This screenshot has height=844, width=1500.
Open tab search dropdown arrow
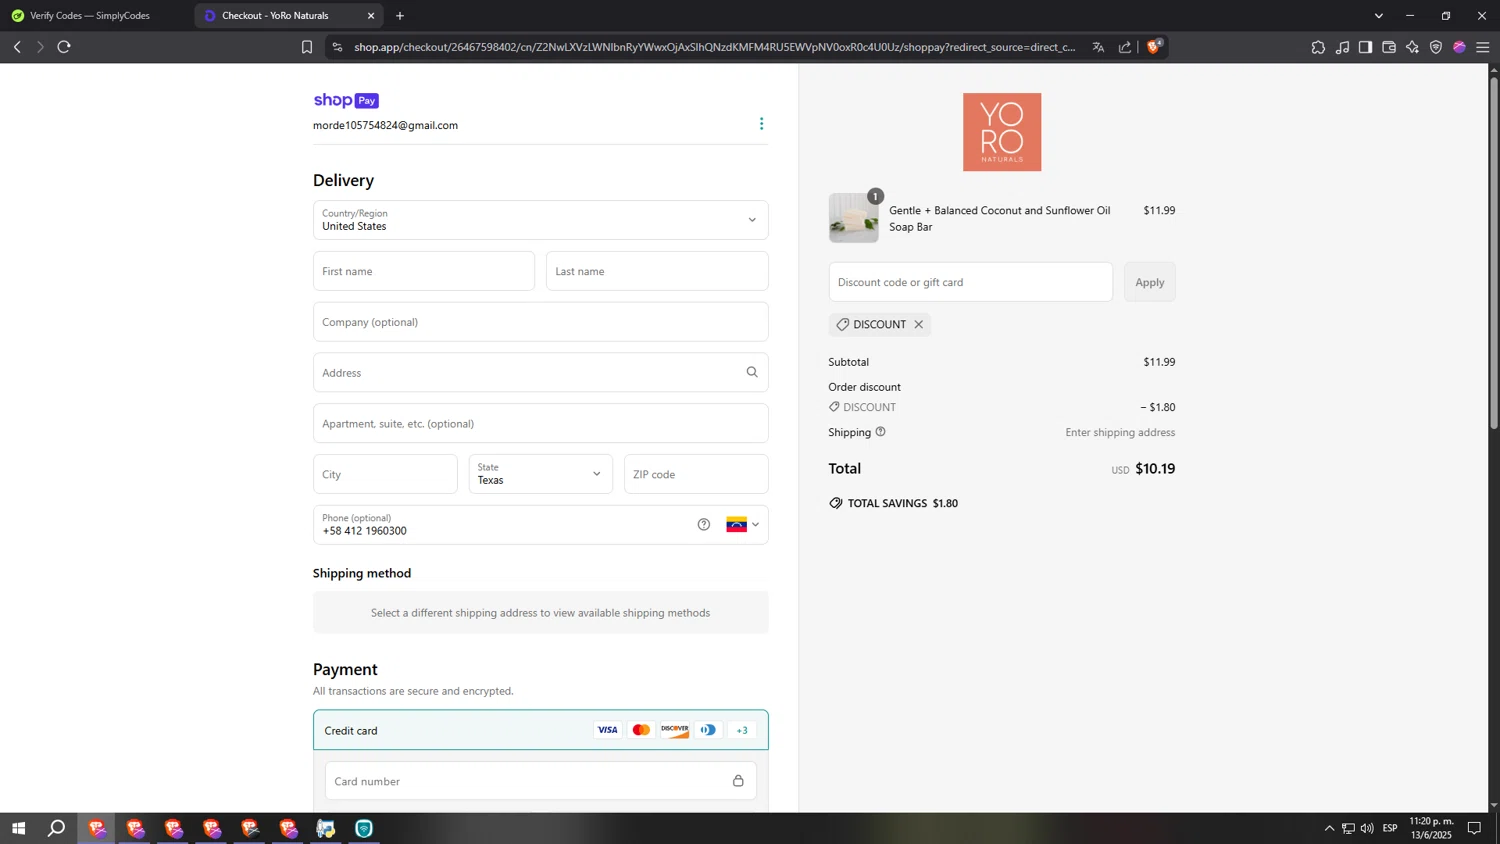[1378, 16]
